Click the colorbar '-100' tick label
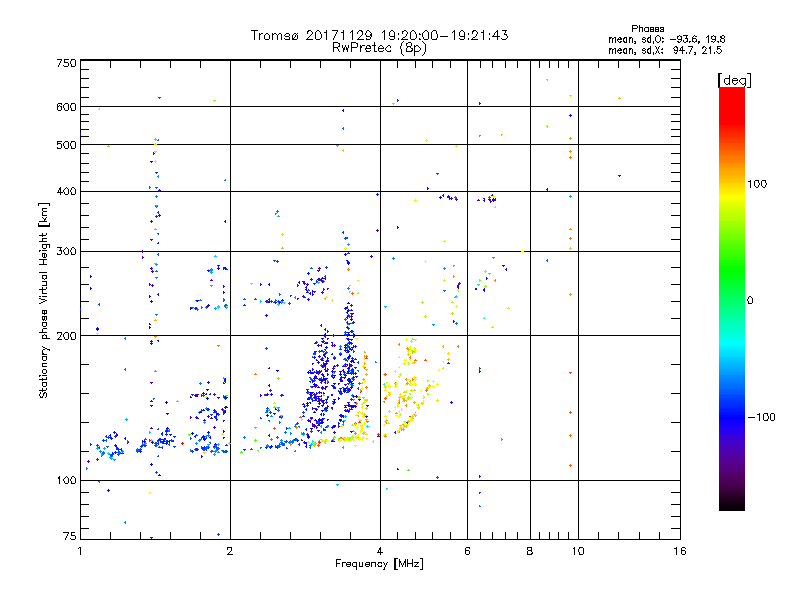The image size is (800, 600). pyautogui.click(x=761, y=417)
